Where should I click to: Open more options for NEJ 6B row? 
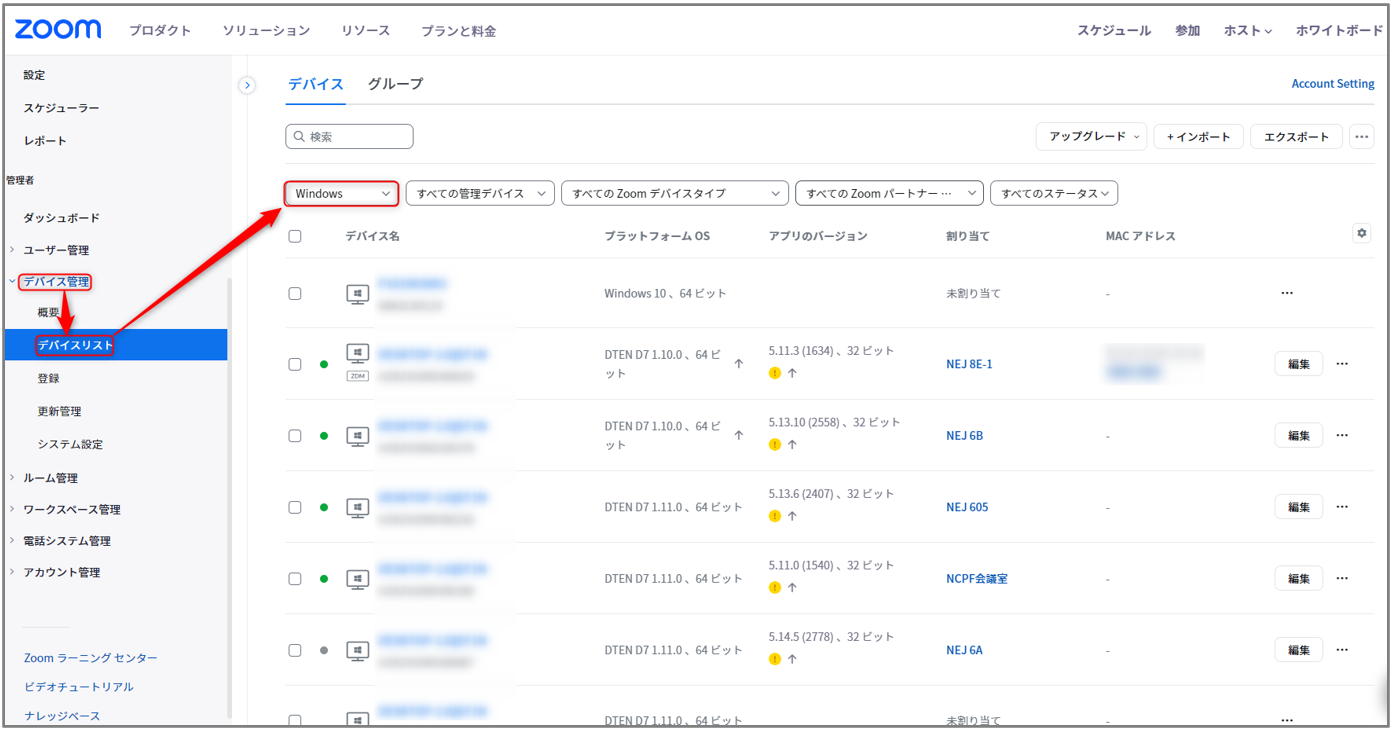[1342, 435]
